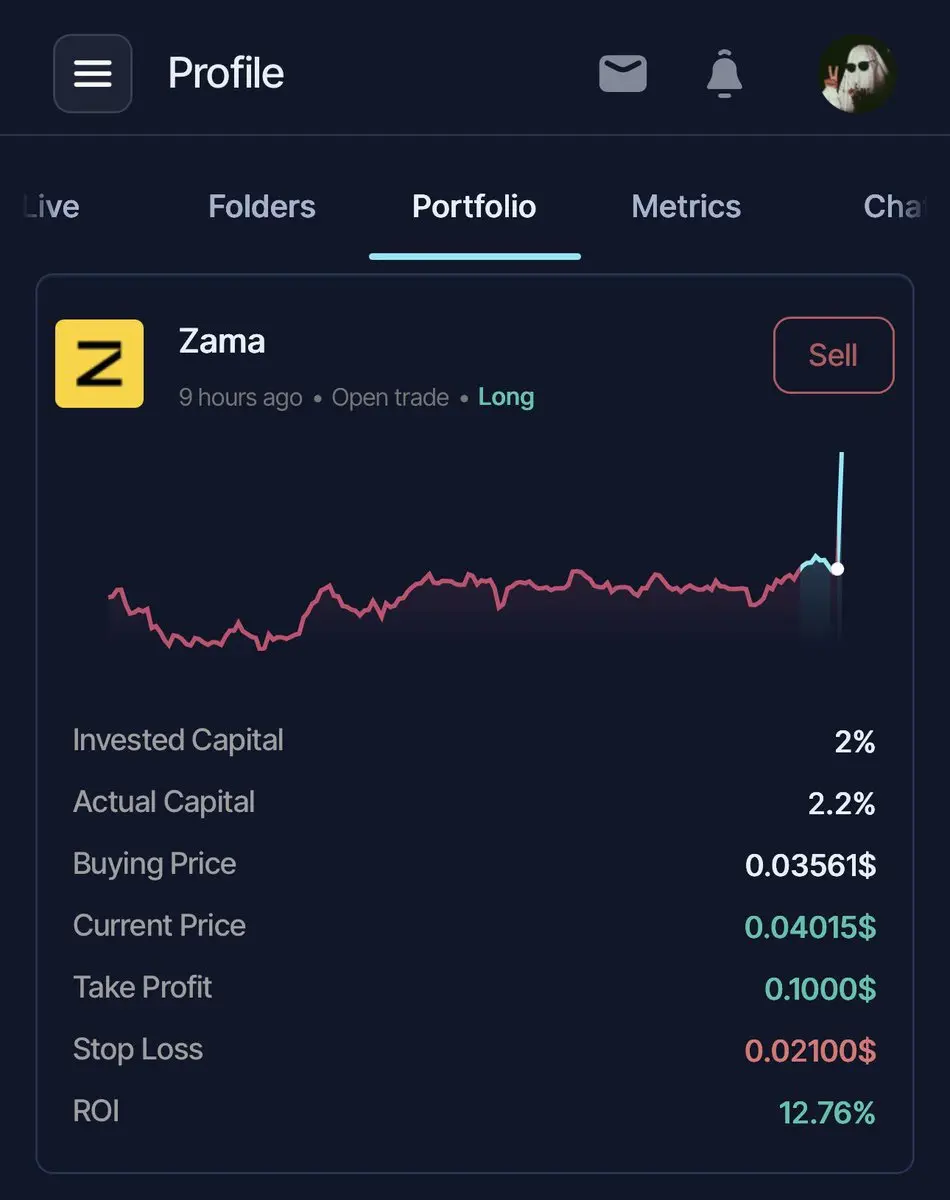Open the user avatar profile picture
This screenshot has width=950, height=1200.
click(x=857, y=74)
